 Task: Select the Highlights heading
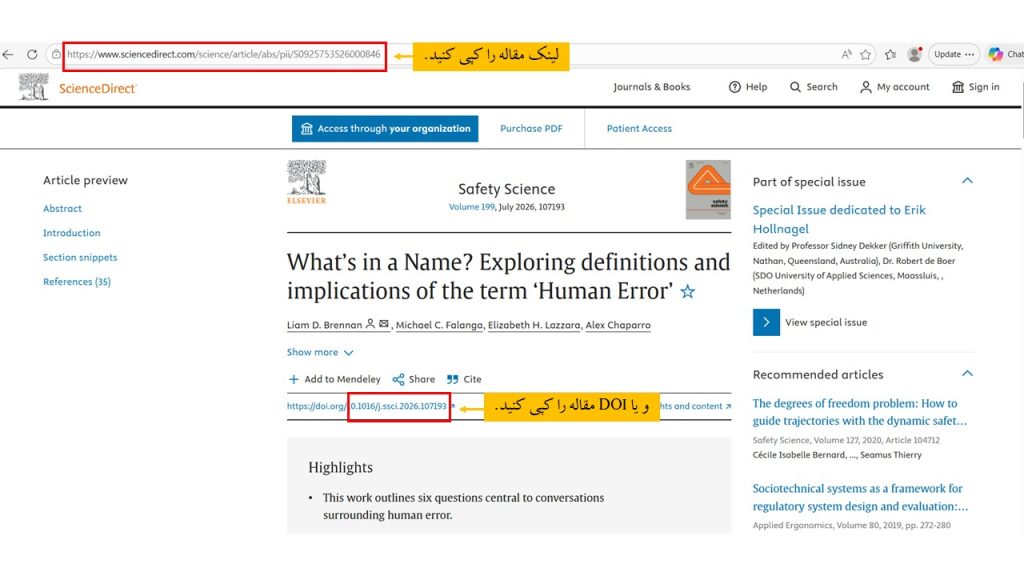[340, 468]
